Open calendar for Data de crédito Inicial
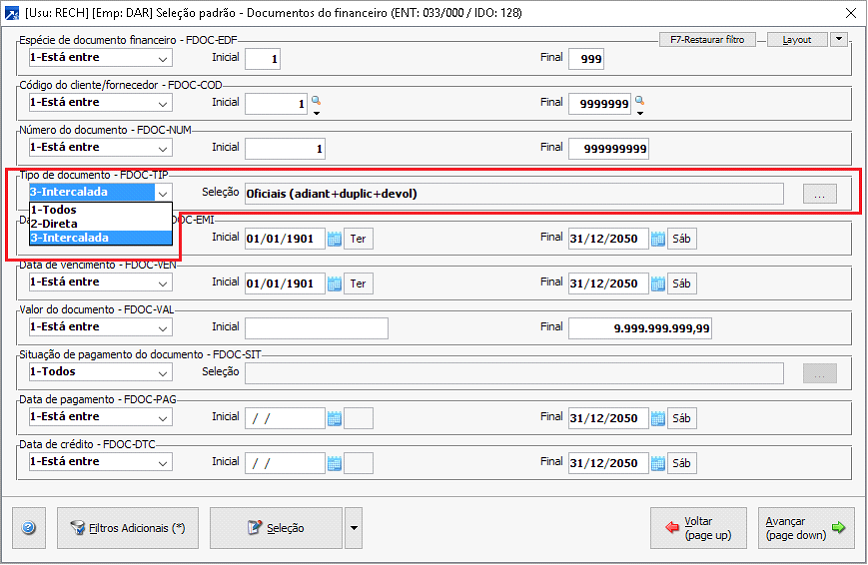Image resolution: width=868 pixels, height=565 pixels. click(x=334, y=463)
